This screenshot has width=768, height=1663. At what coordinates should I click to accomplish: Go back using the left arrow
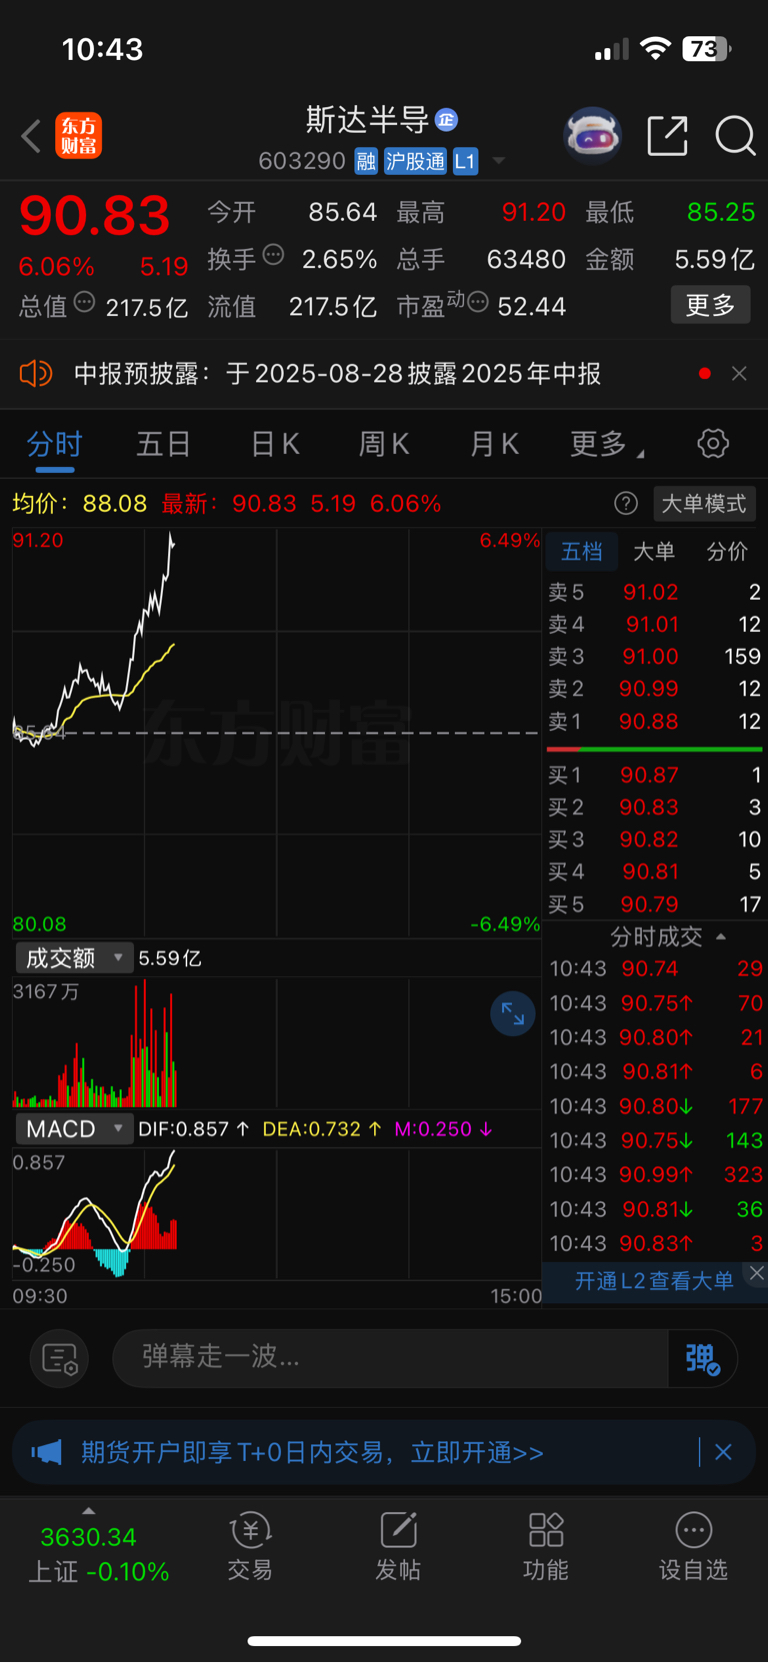(x=31, y=136)
